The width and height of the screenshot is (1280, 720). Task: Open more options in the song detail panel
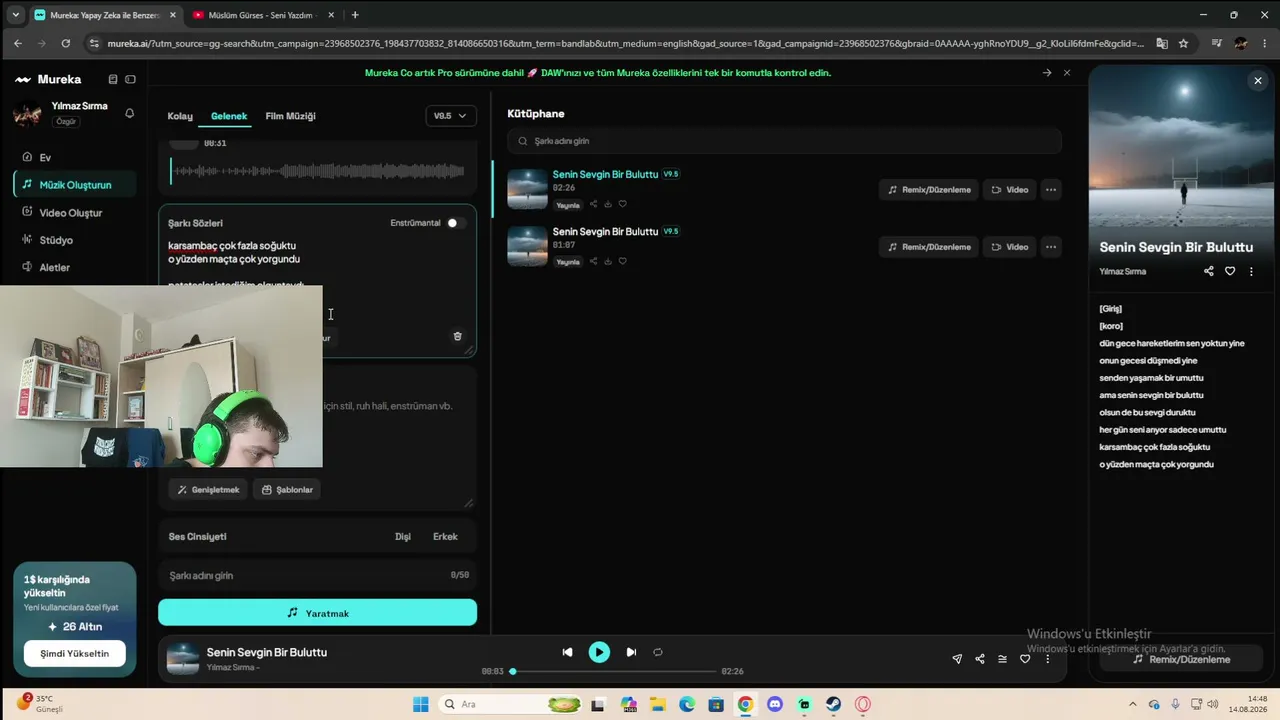click(1251, 271)
